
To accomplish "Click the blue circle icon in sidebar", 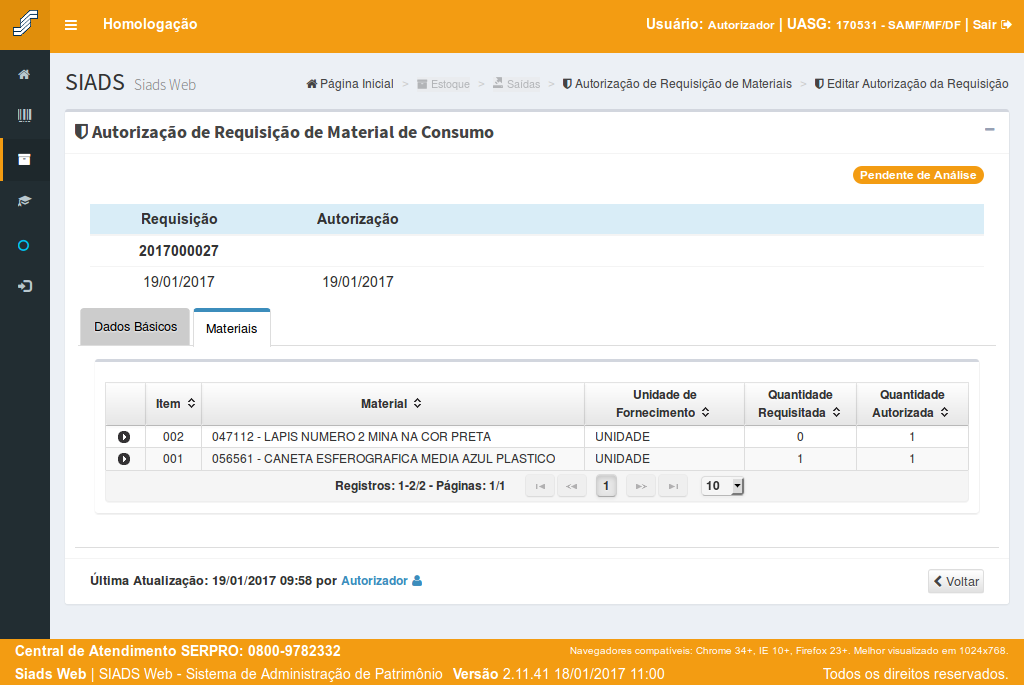I will coord(24,246).
